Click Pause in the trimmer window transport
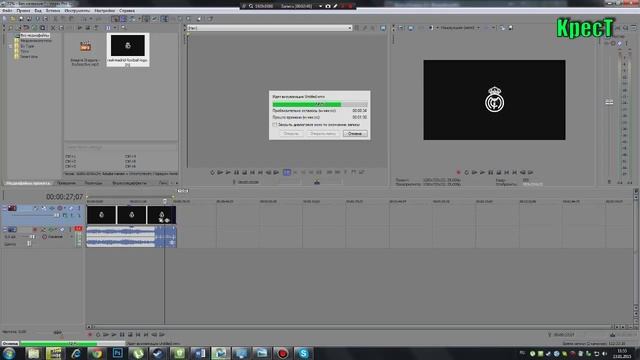640x360 pixels. (236, 173)
